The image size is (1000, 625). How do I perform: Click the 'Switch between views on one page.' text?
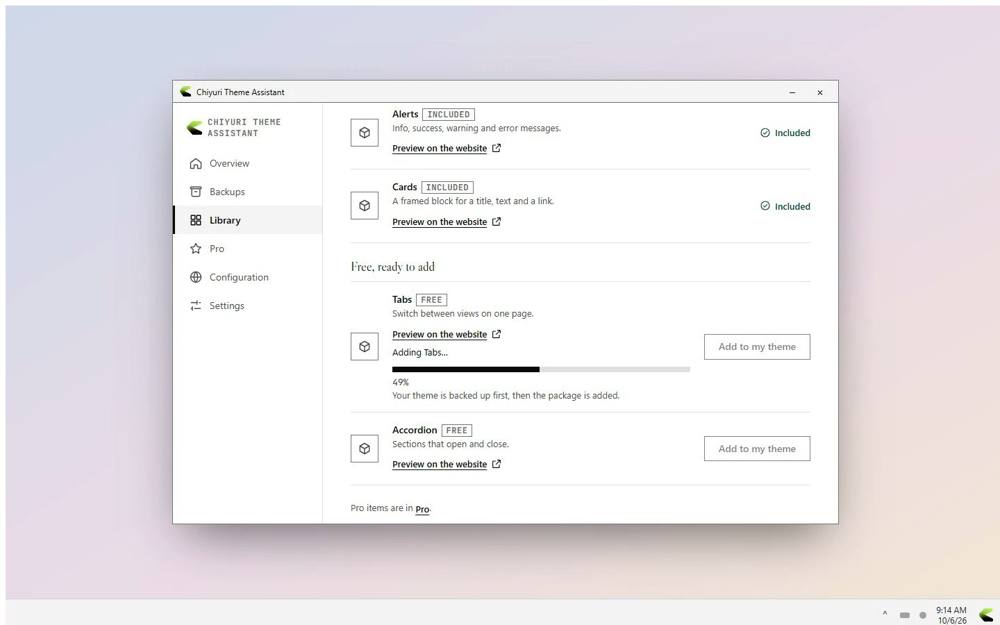(x=463, y=314)
